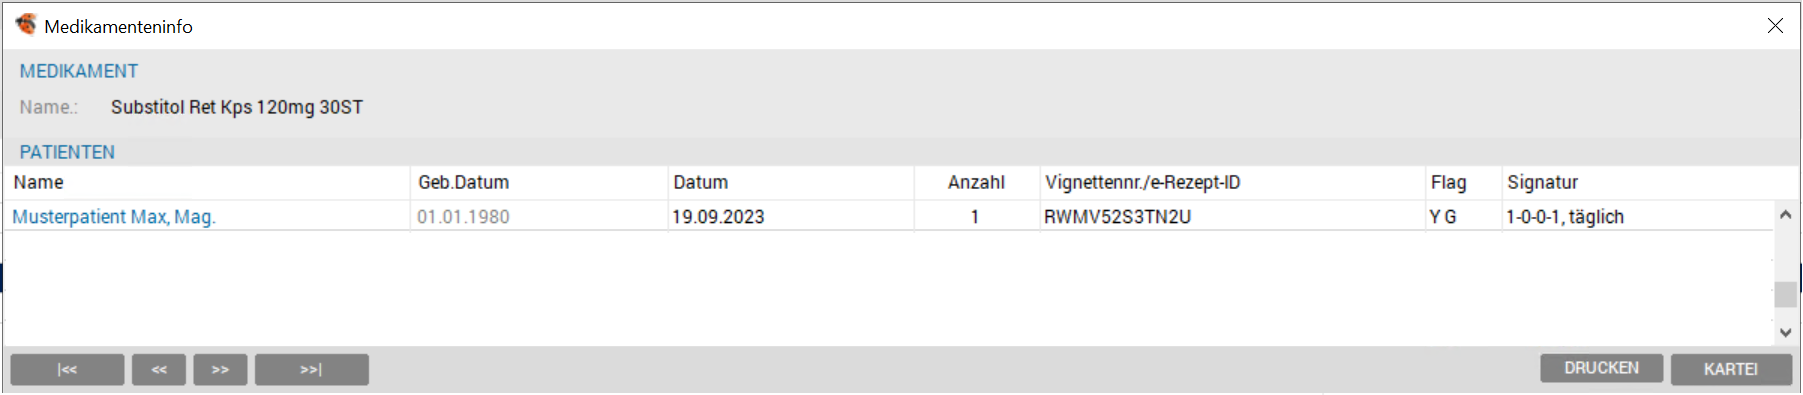Go to previous page with << button

click(x=159, y=369)
